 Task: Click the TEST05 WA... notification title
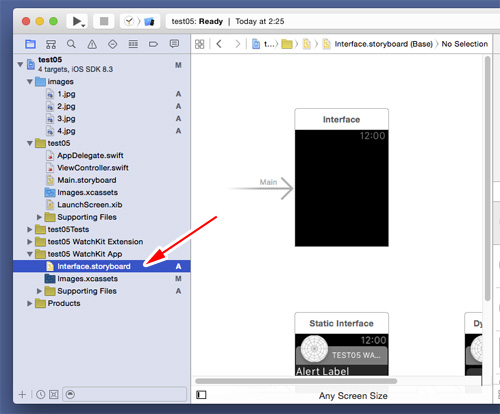(356, 355)
